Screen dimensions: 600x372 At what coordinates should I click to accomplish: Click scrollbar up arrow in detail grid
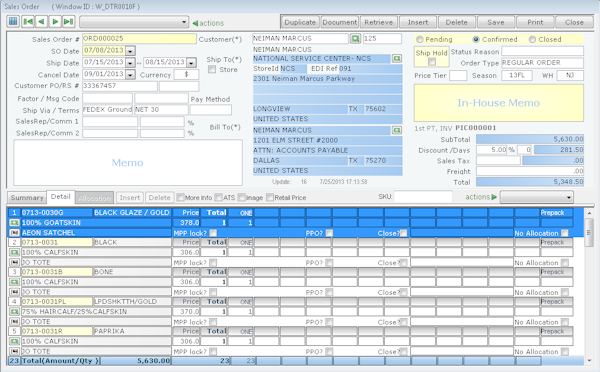point(589,213)
